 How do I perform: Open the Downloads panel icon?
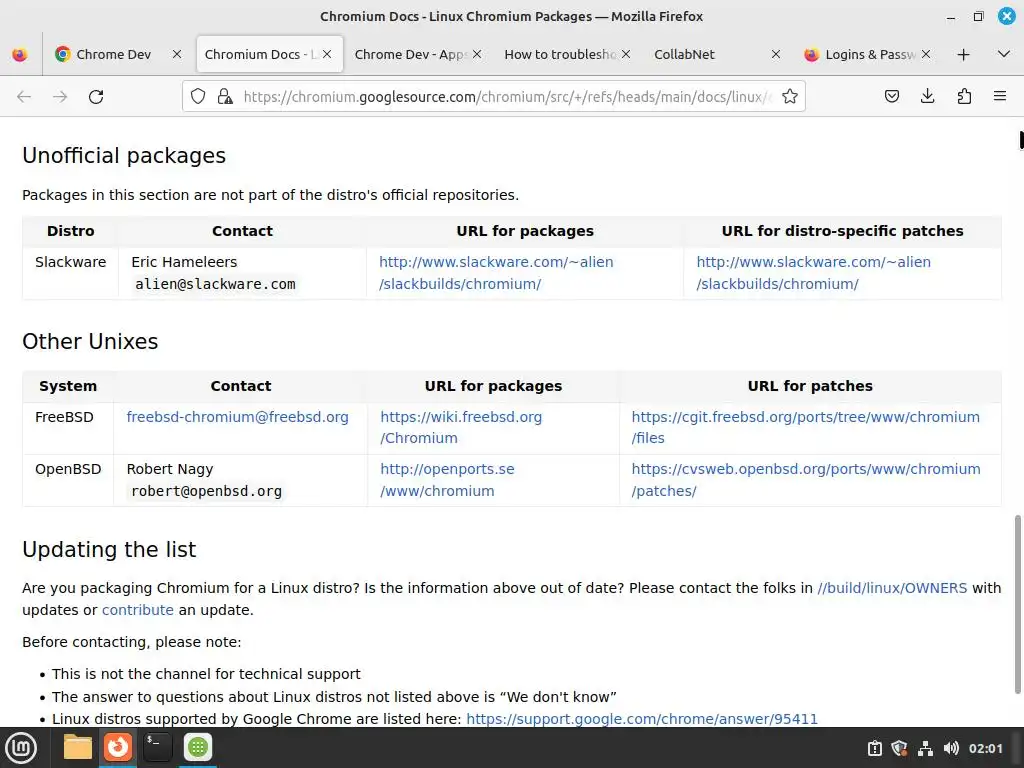[927, 97]
